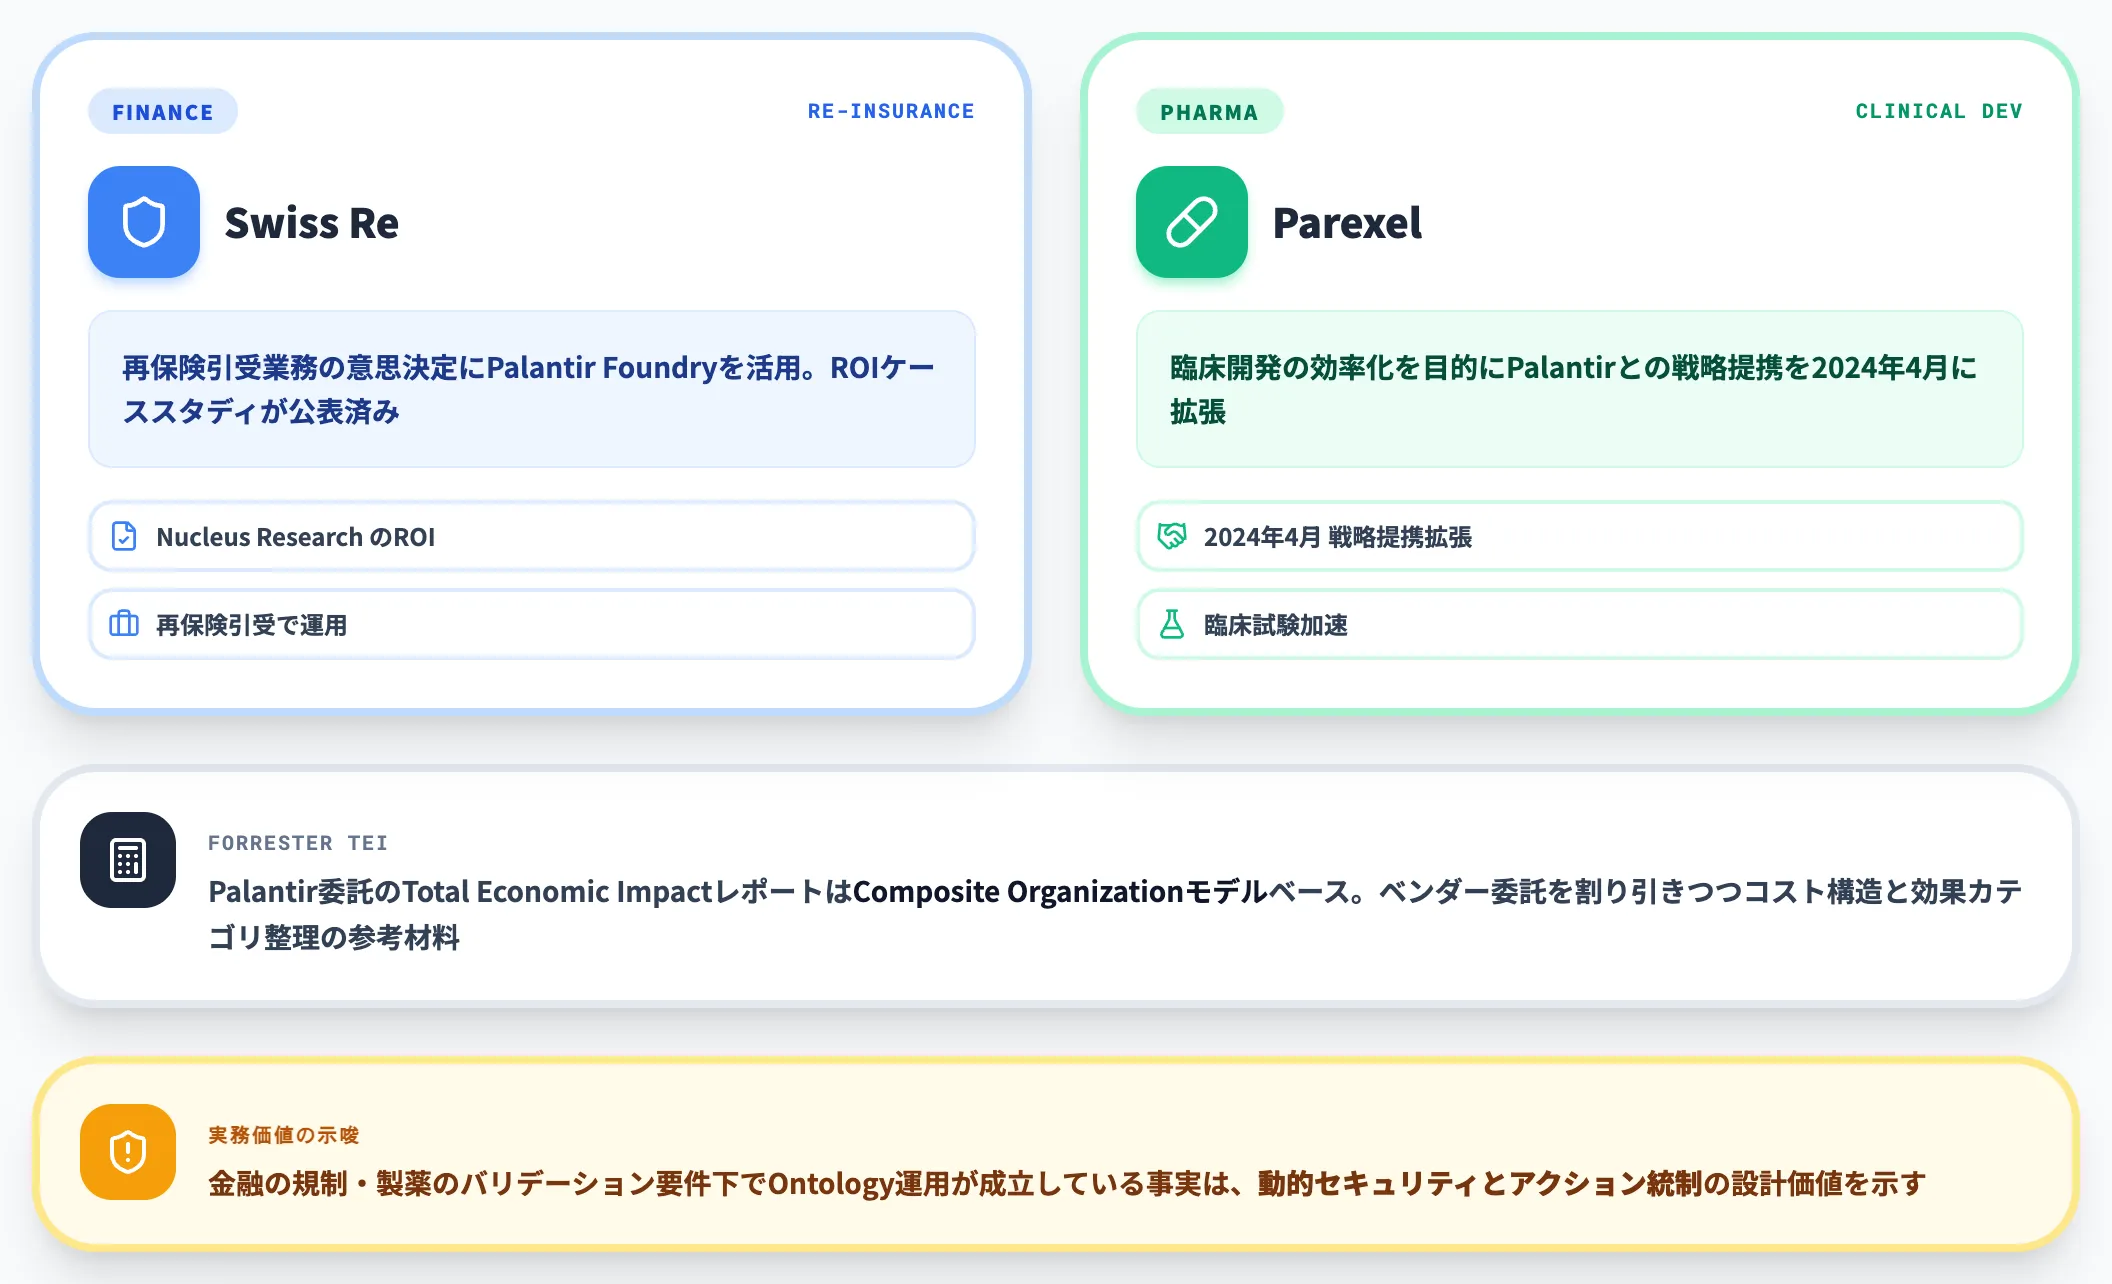The width and height of the screenshot is (2112, 1284).
Task: Click the orange shield alert icon
Action: [x=128, y=1152]
